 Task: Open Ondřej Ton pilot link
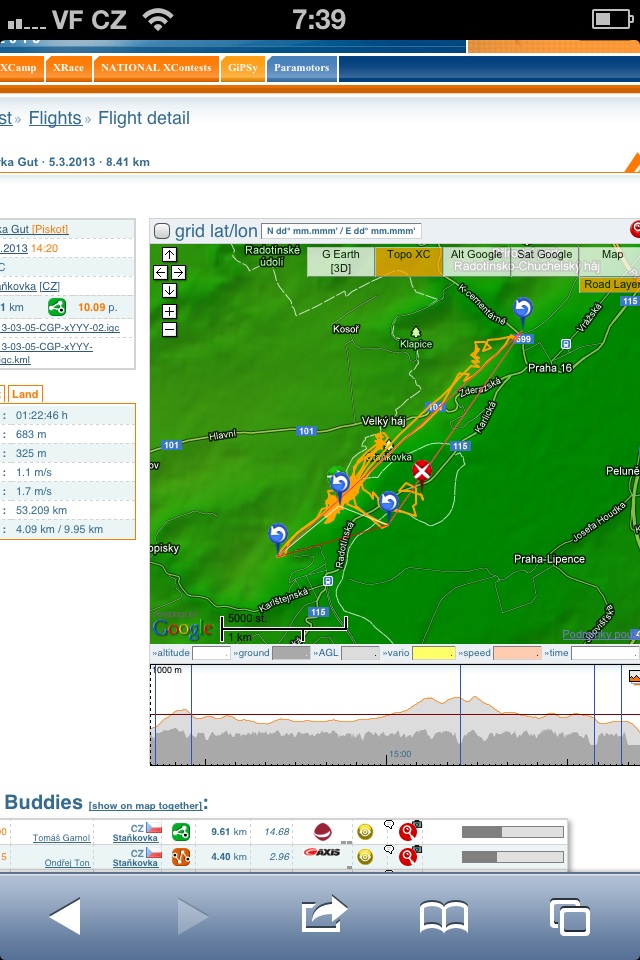click(67, 862)
